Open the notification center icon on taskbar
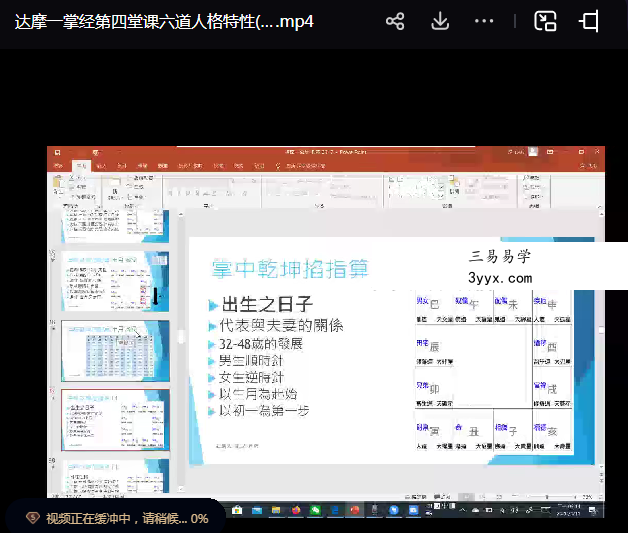This screenshot has width=628, height=533. click(593, 510)
